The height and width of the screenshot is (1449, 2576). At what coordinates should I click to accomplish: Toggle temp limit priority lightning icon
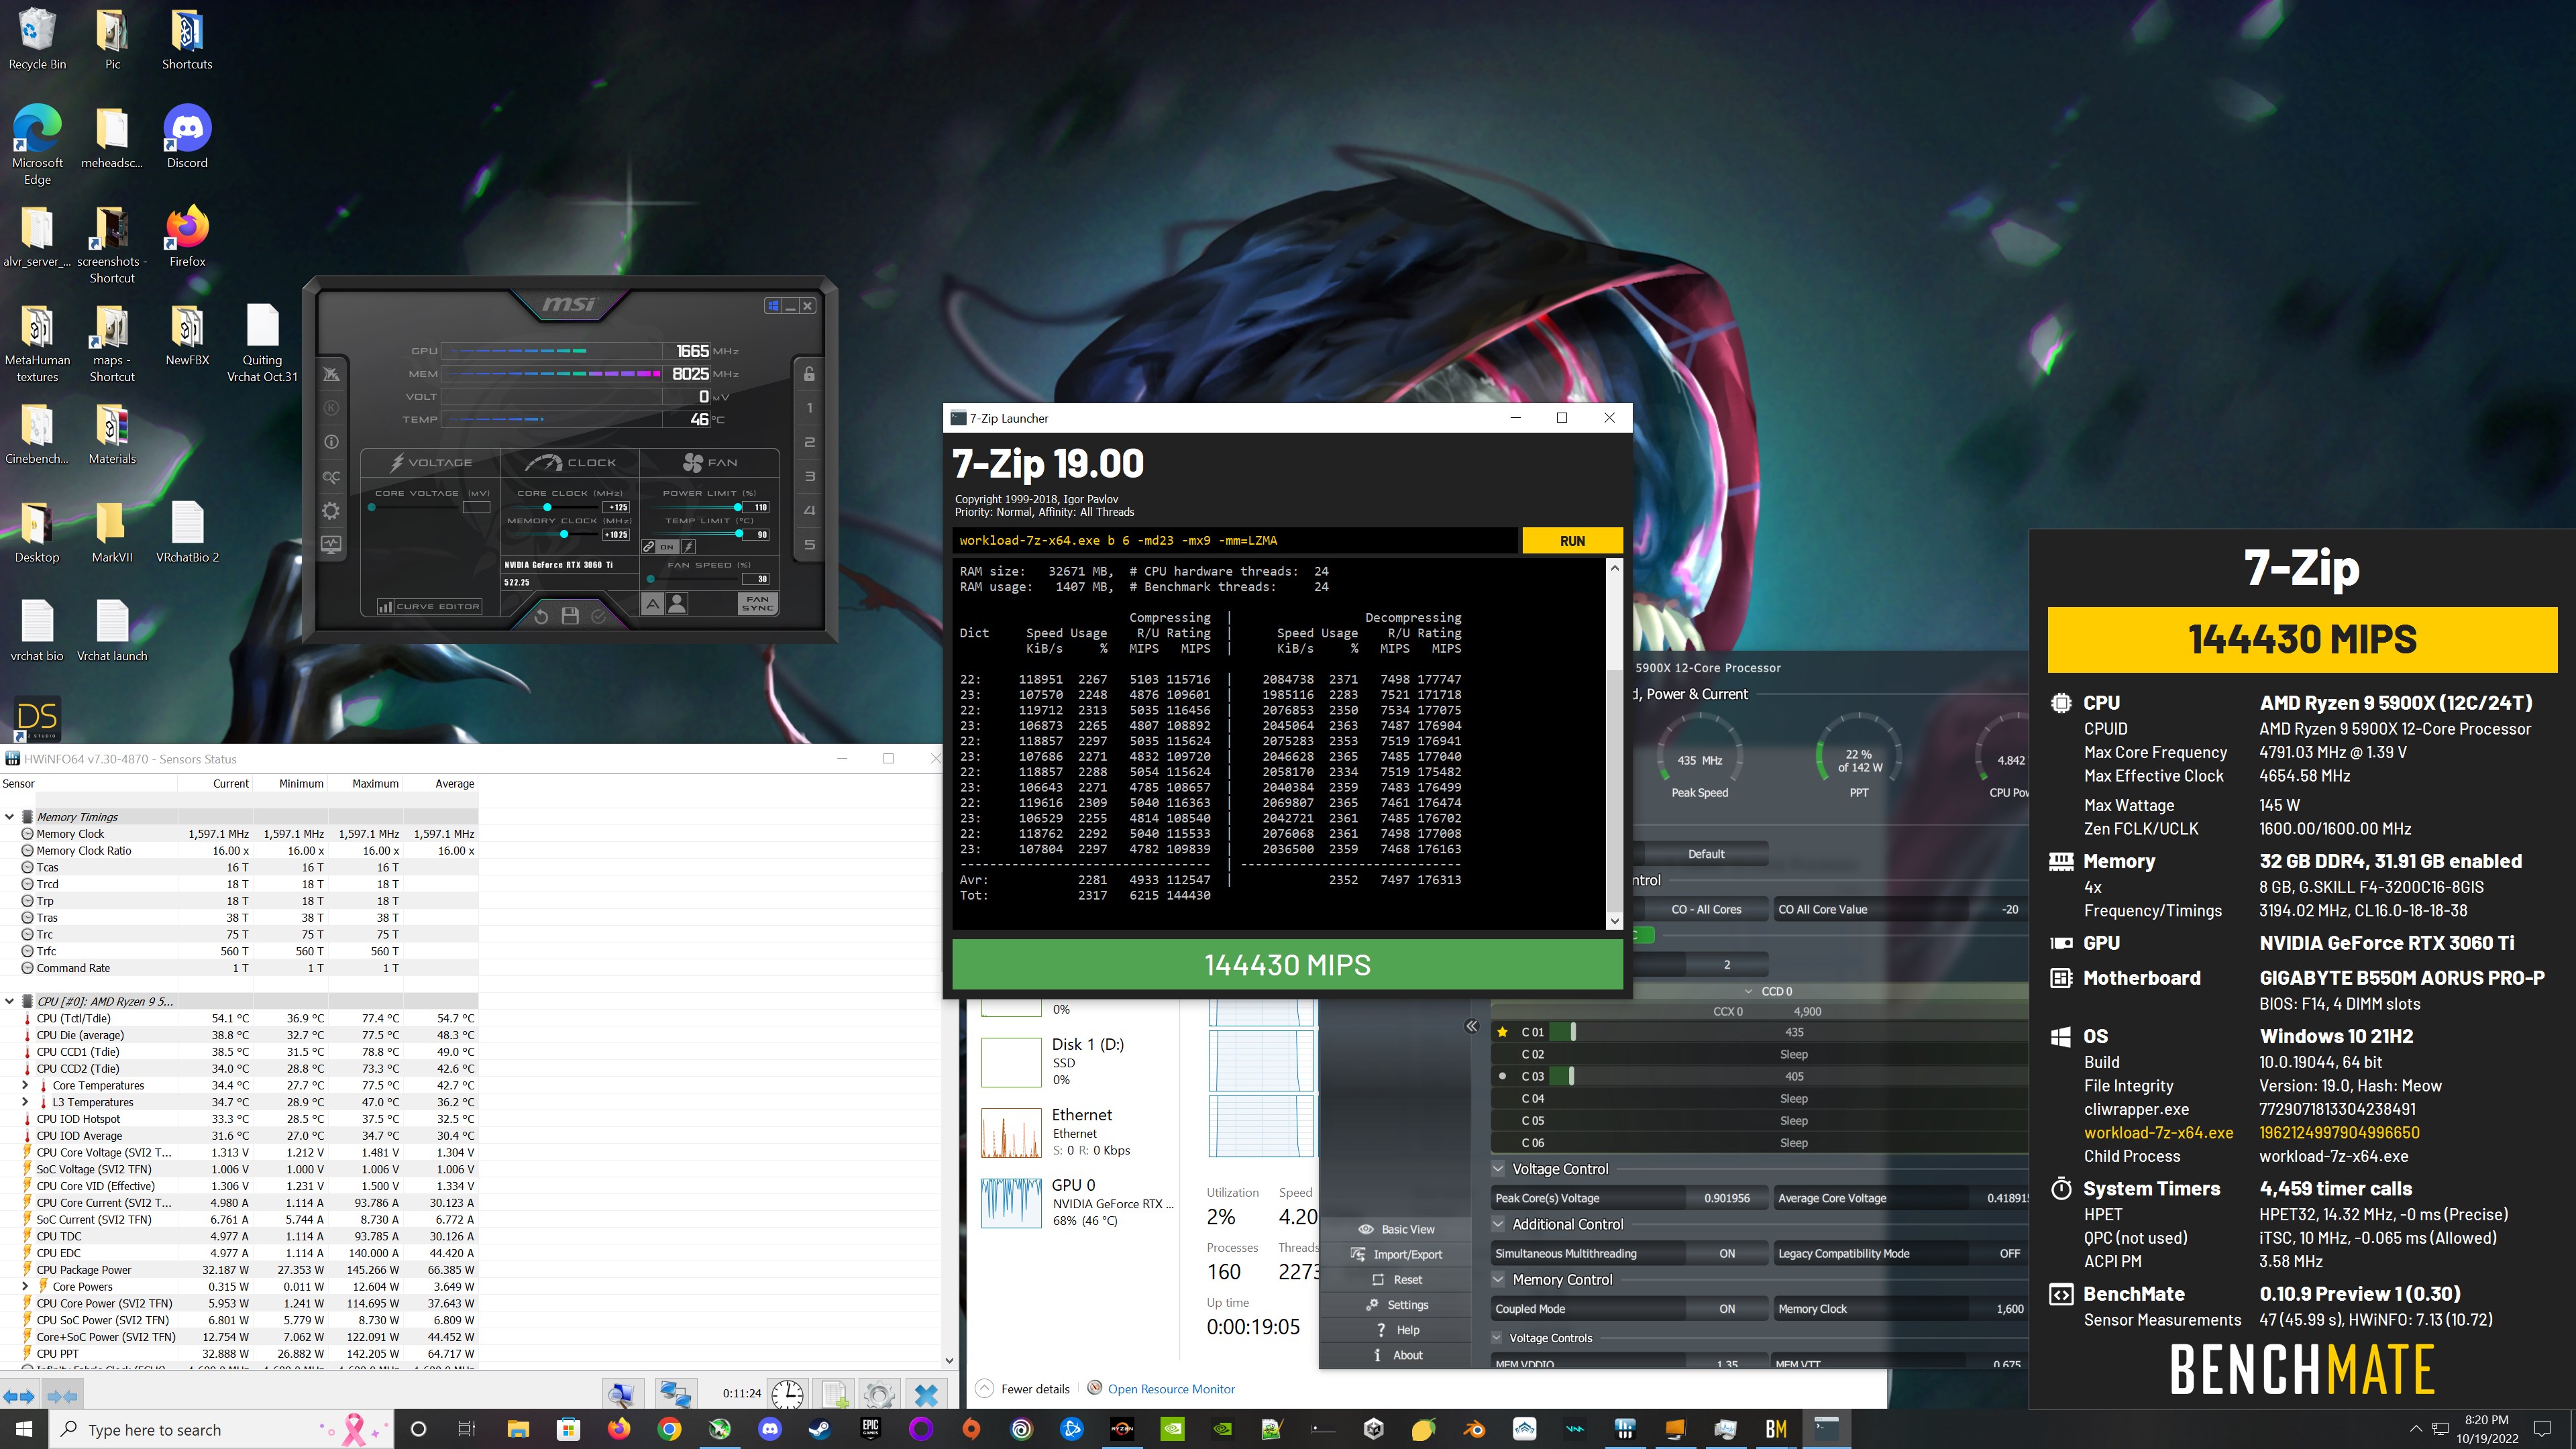(x=688, y=547)
